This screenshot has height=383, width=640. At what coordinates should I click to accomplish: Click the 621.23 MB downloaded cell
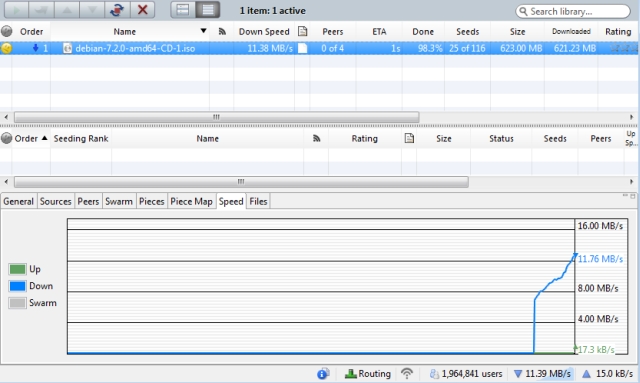pyautogui.click(x=575, y=48)
